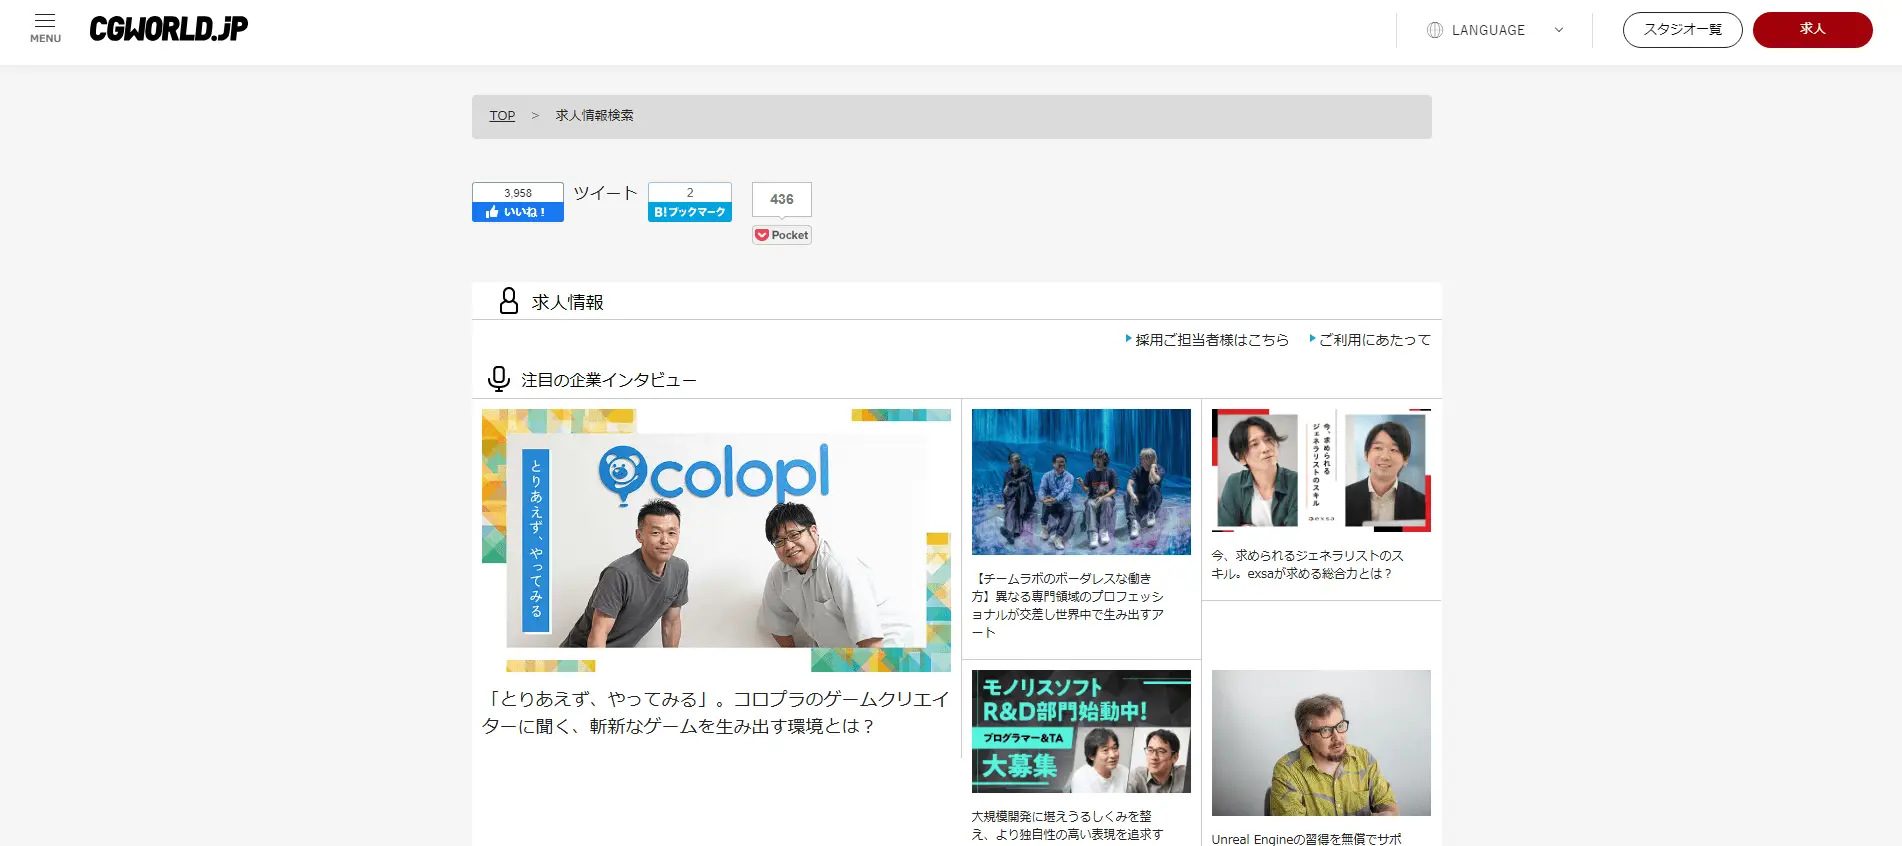
Task: Click the ツイート share link
Action: coord(605,193)
